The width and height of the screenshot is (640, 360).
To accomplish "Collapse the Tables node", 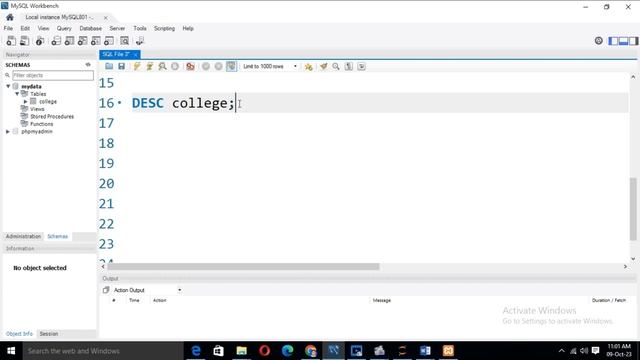I will coord(17,94).
